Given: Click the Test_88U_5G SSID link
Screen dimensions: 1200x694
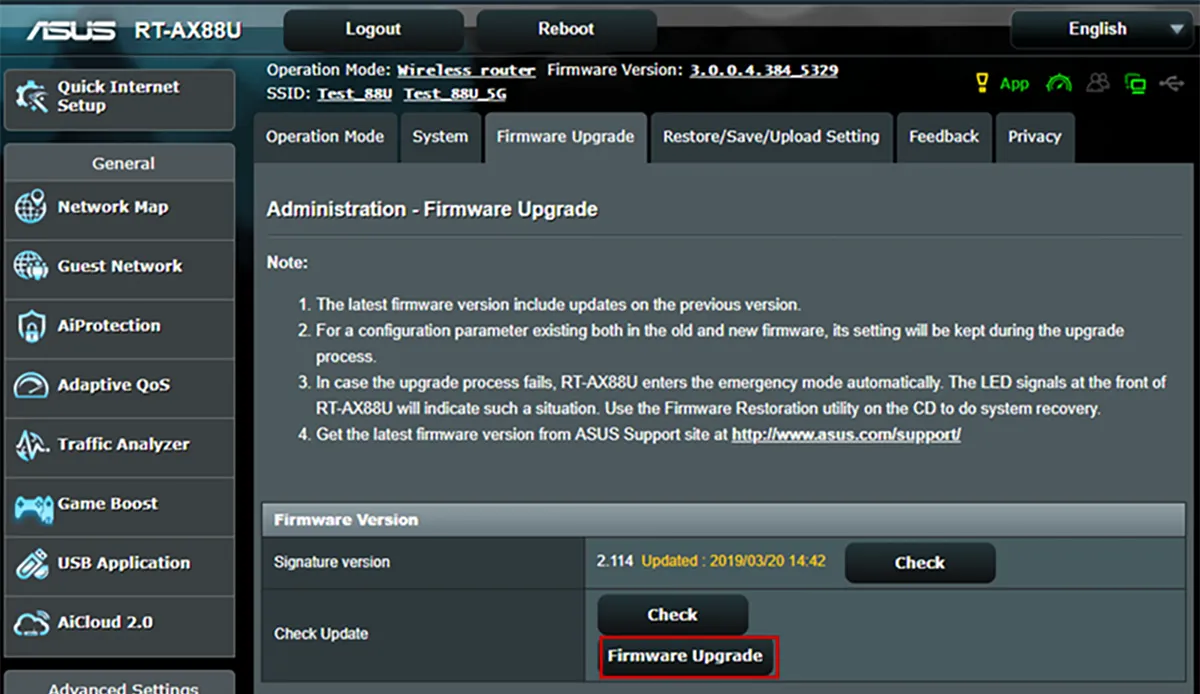Looking at the screenshot, I should coord(455,94).
